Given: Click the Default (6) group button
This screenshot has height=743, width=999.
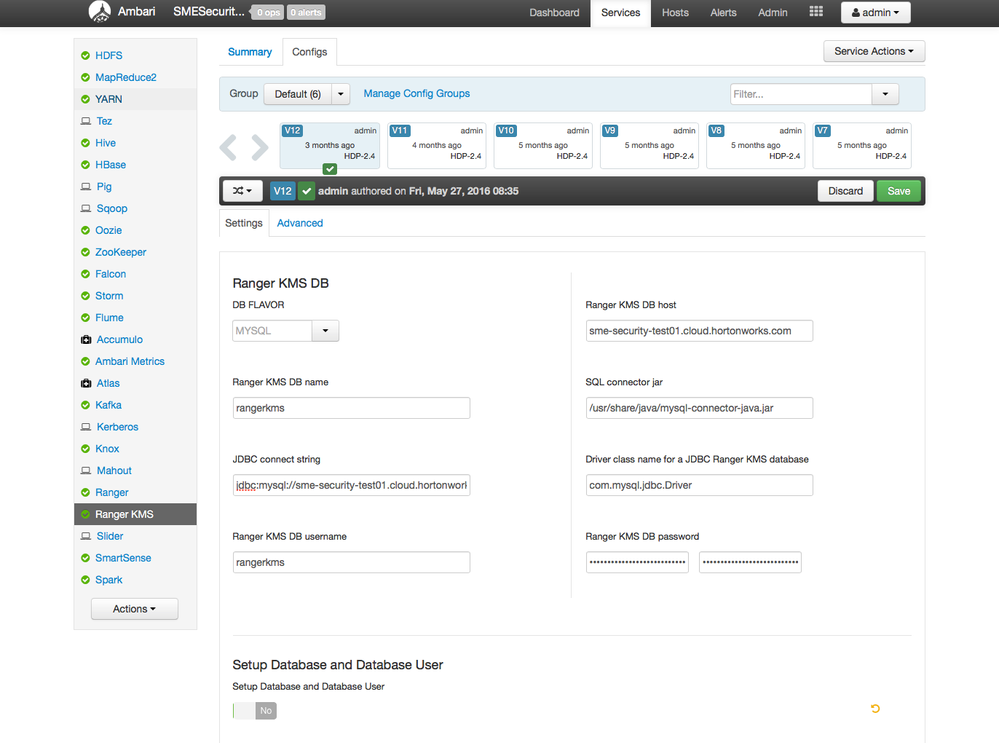Looking at the screenshot, I should (298, 94).
